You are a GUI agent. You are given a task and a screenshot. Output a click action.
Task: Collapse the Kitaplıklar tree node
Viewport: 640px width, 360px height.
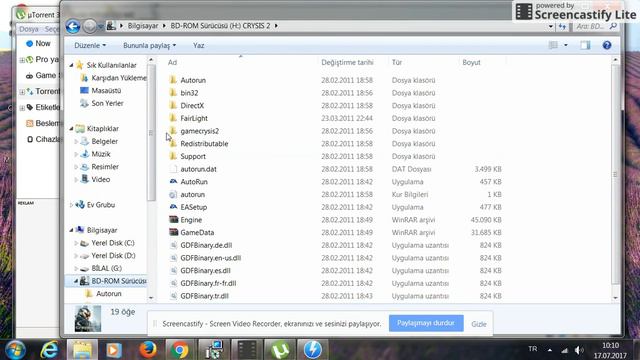pos(71,129)
